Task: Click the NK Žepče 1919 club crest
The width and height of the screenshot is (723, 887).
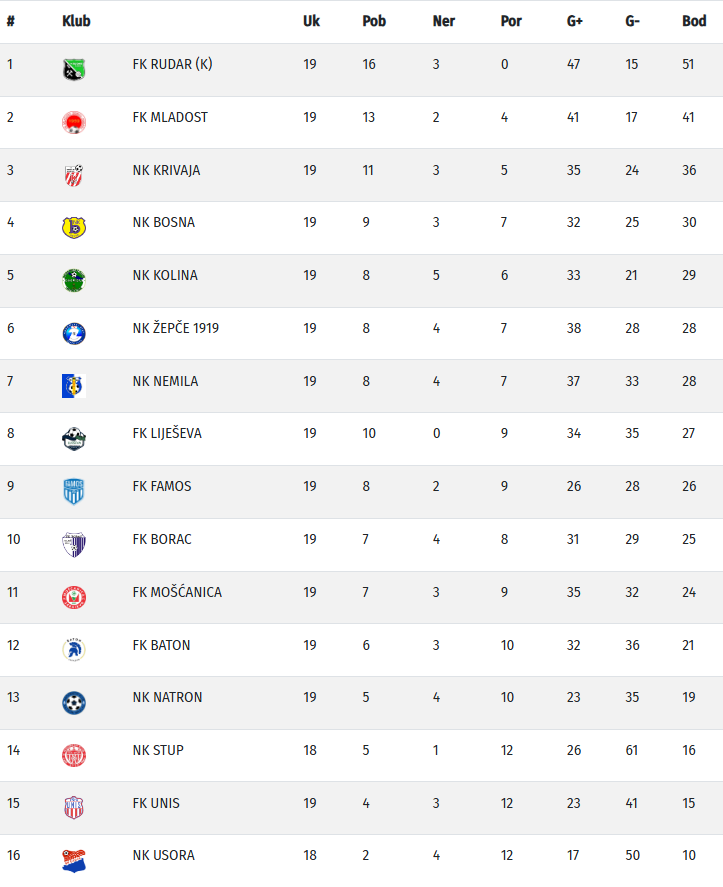Action: (74, 334)
